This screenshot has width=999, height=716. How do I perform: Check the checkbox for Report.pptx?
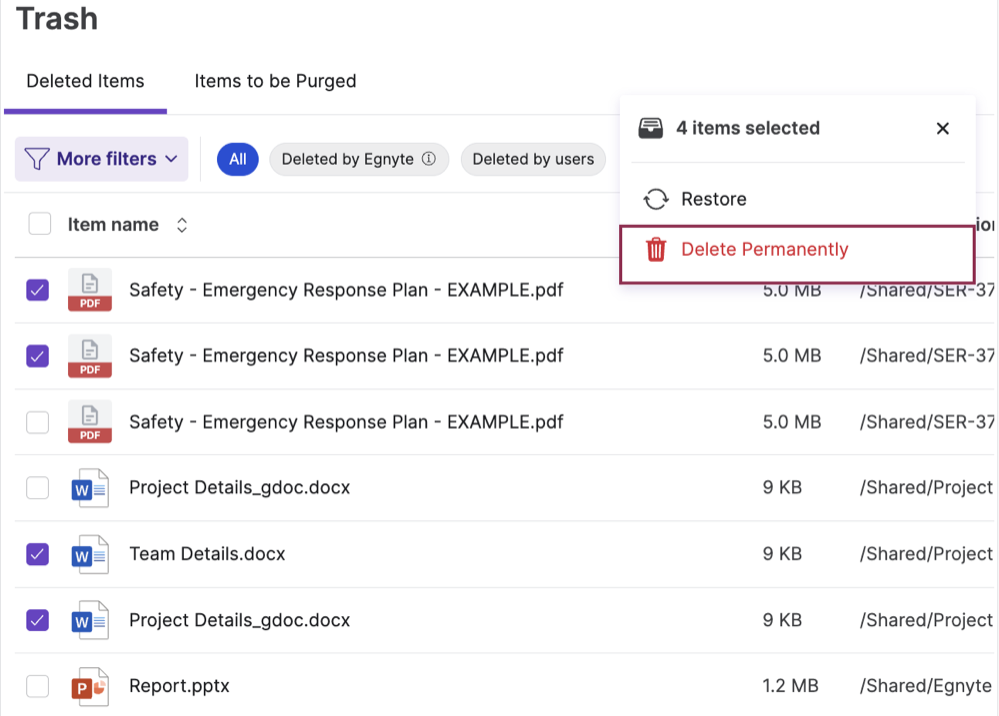point(37,686)
